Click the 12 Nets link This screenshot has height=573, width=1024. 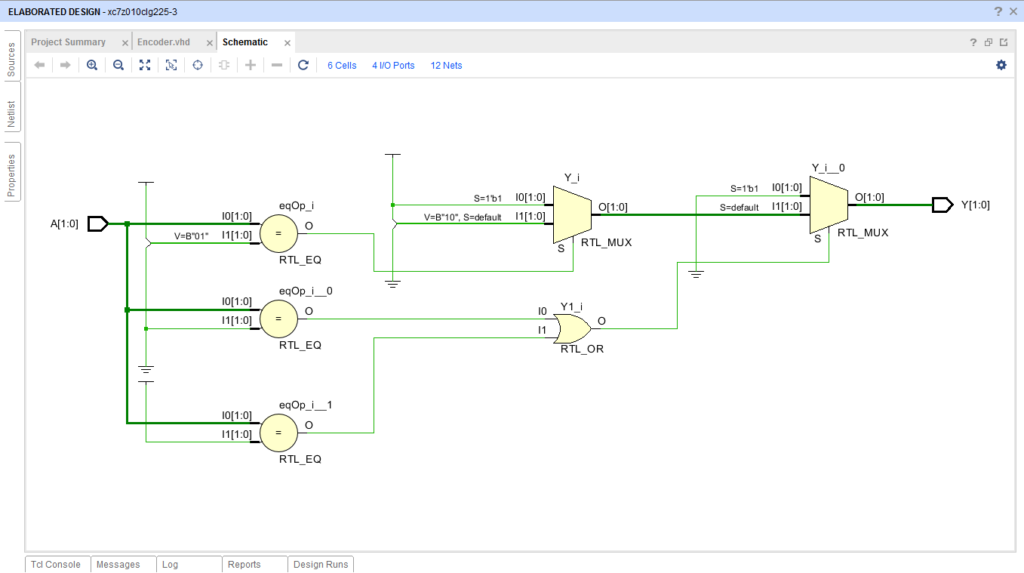(x=446, y=65)
